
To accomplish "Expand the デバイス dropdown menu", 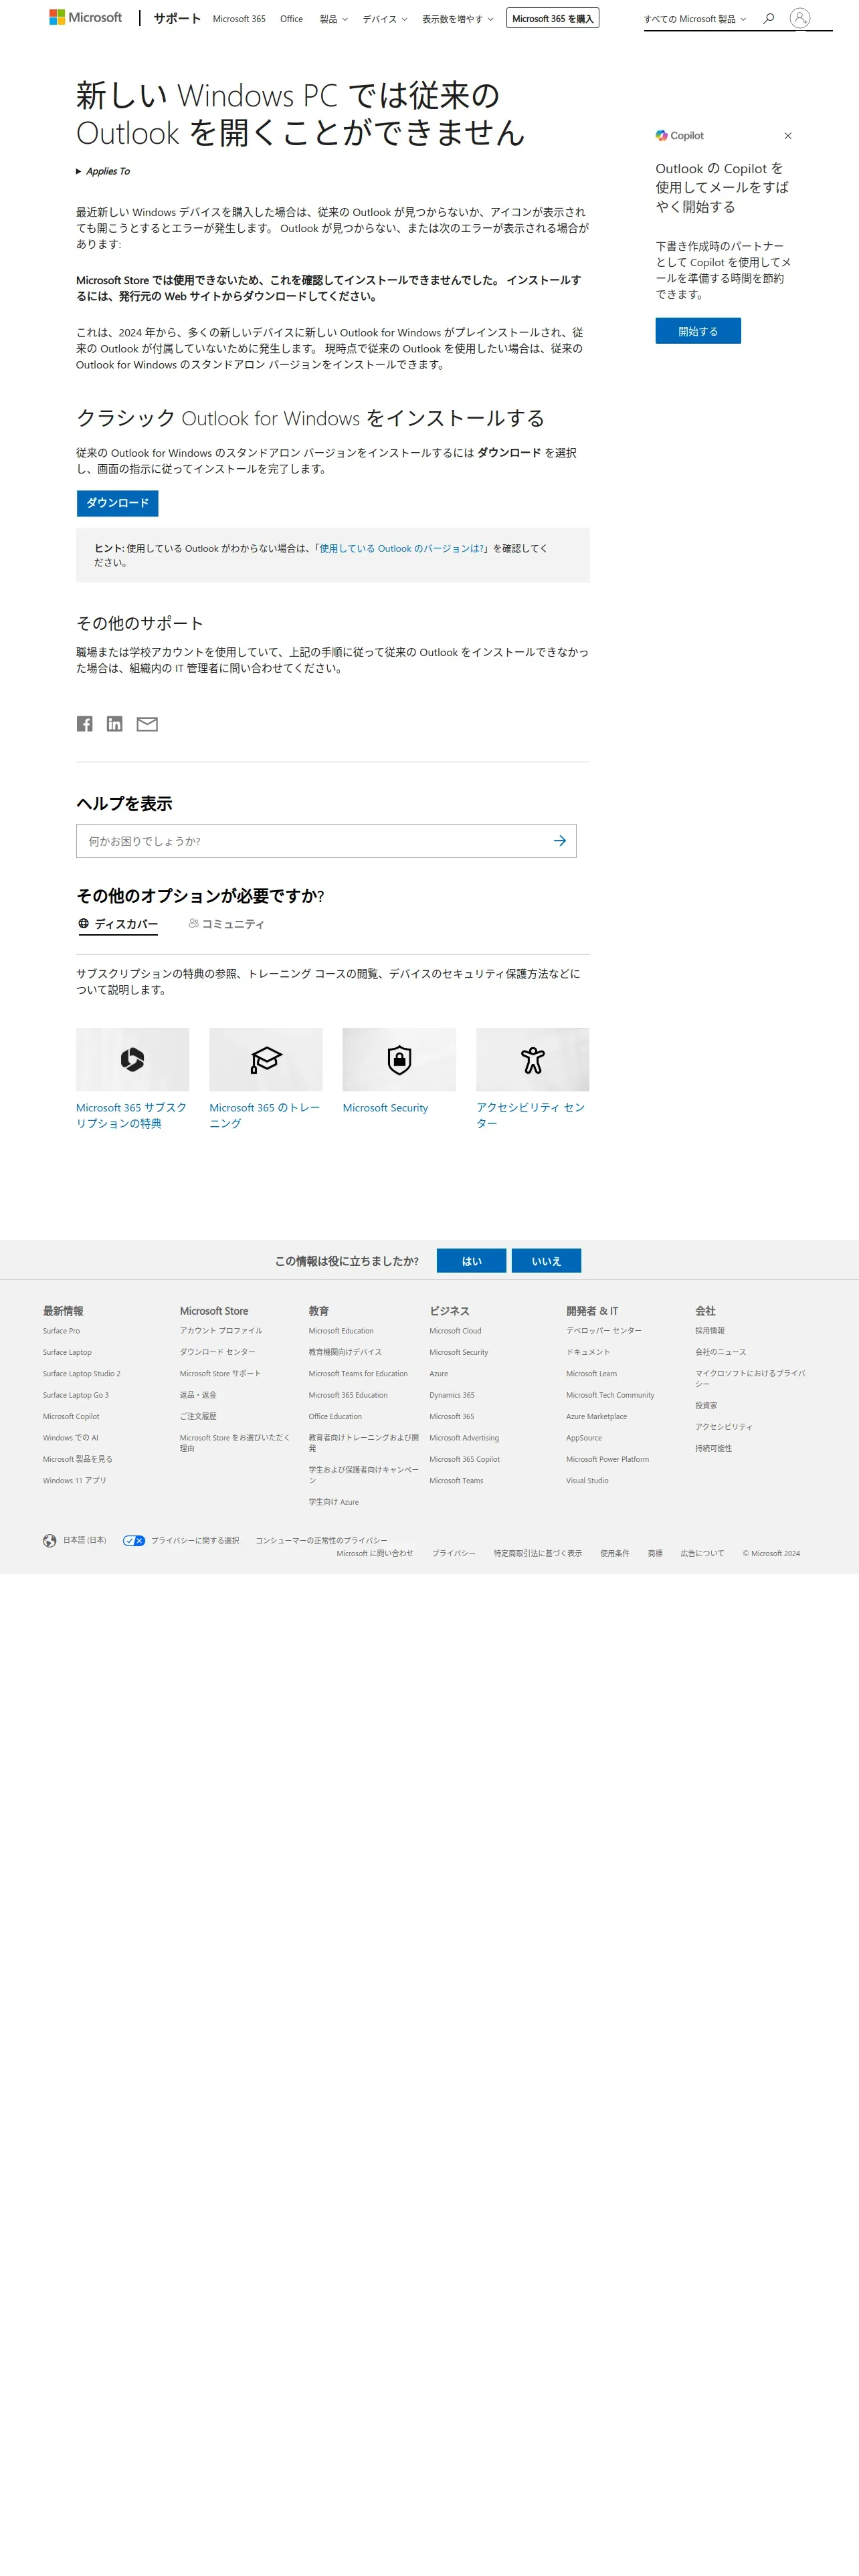I will [x=385, y=19].
